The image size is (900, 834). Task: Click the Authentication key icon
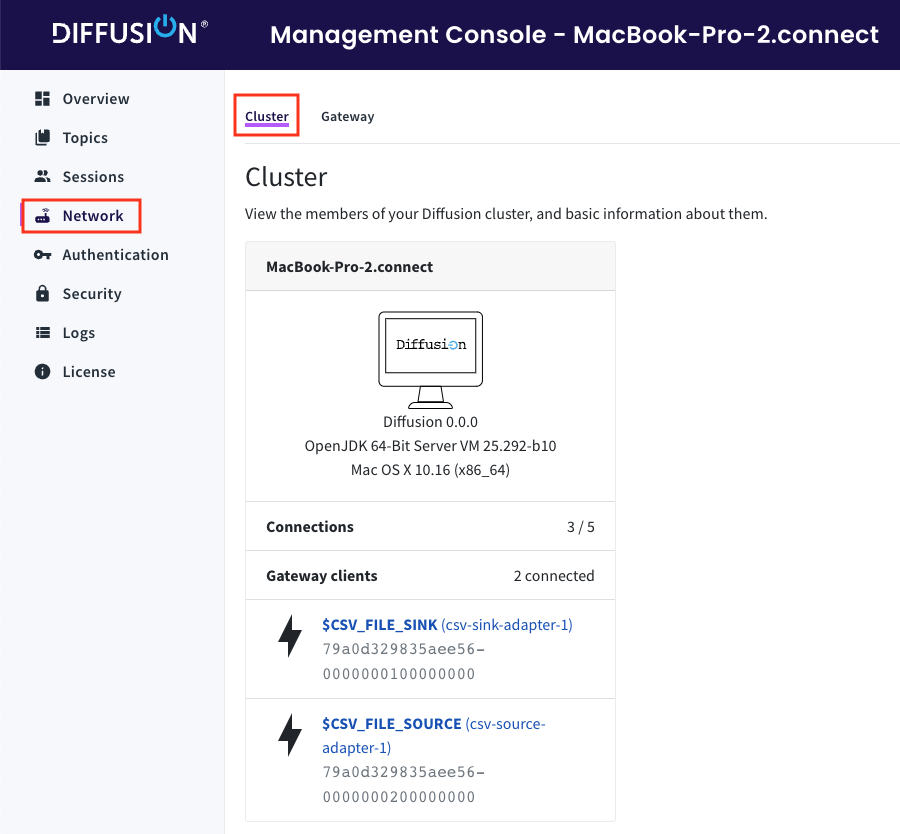pos(42,255)
